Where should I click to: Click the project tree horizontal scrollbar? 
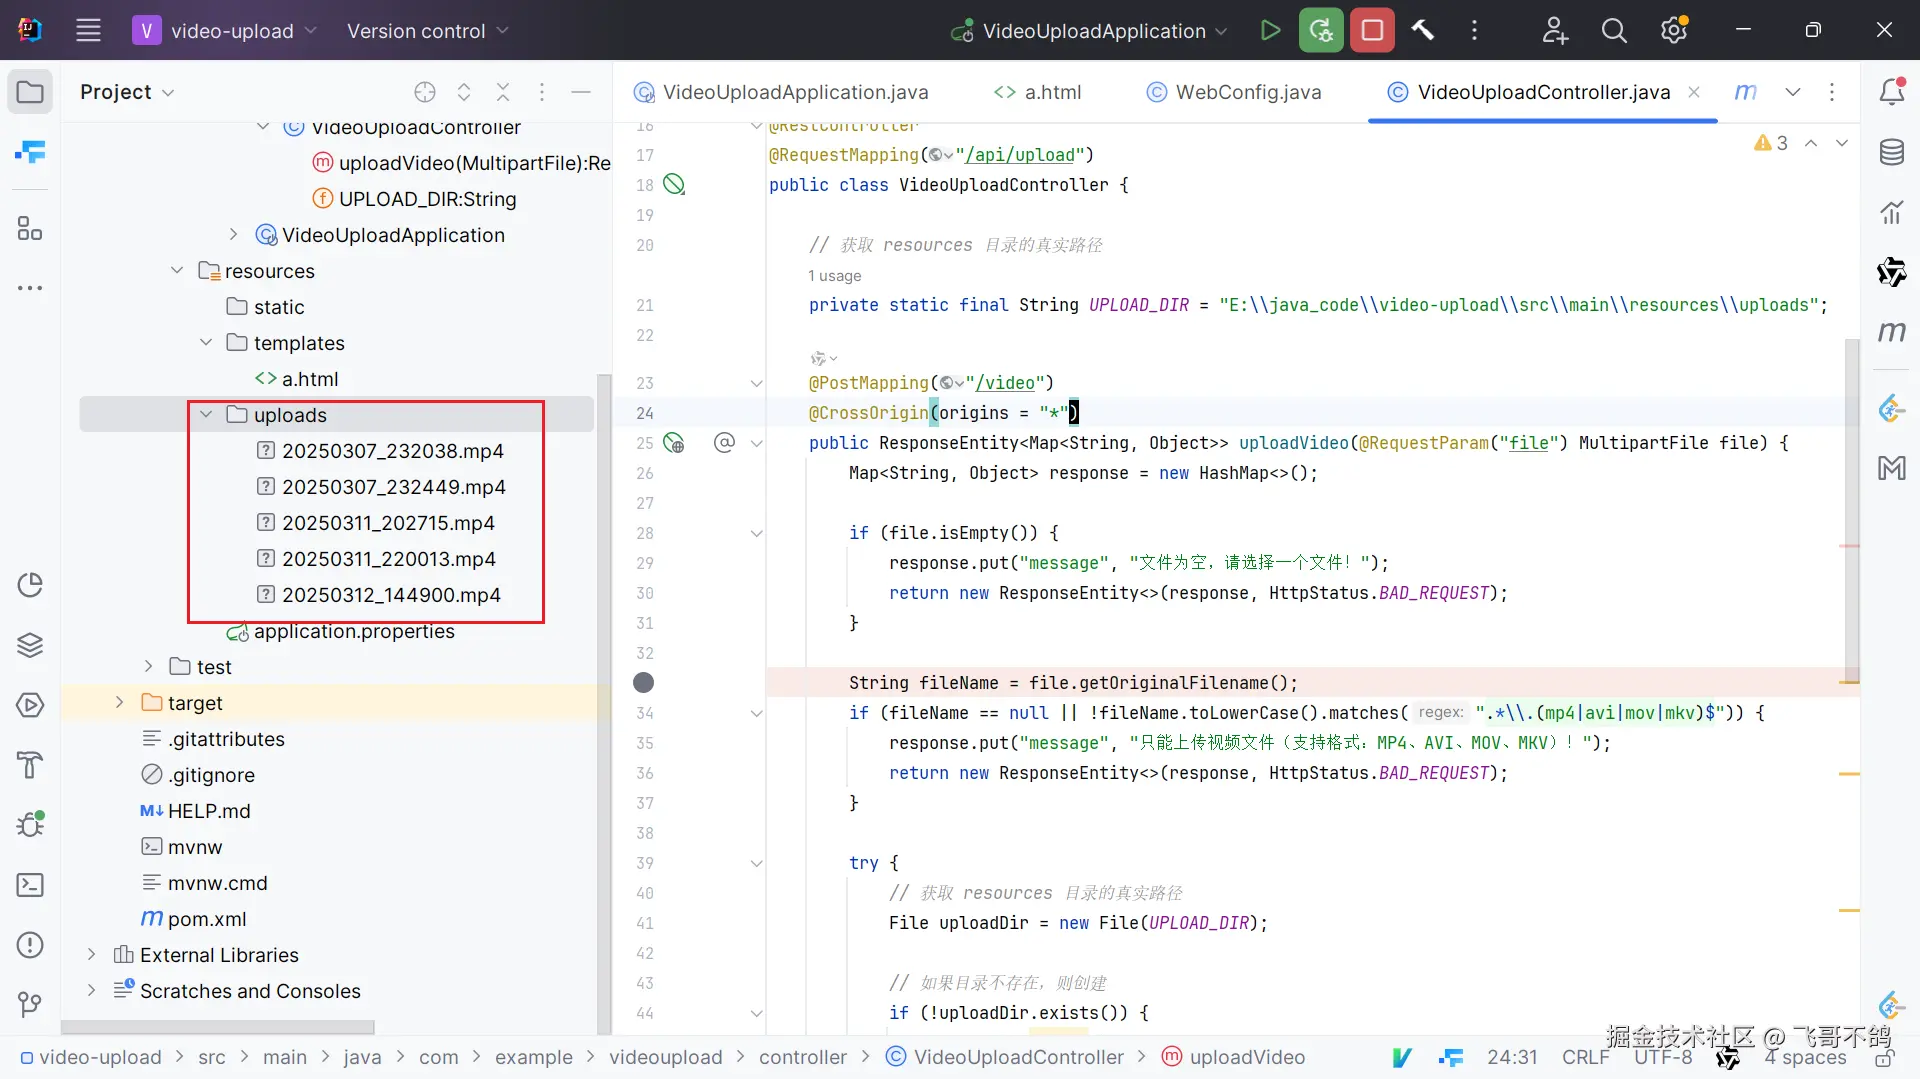[218, 1027]
